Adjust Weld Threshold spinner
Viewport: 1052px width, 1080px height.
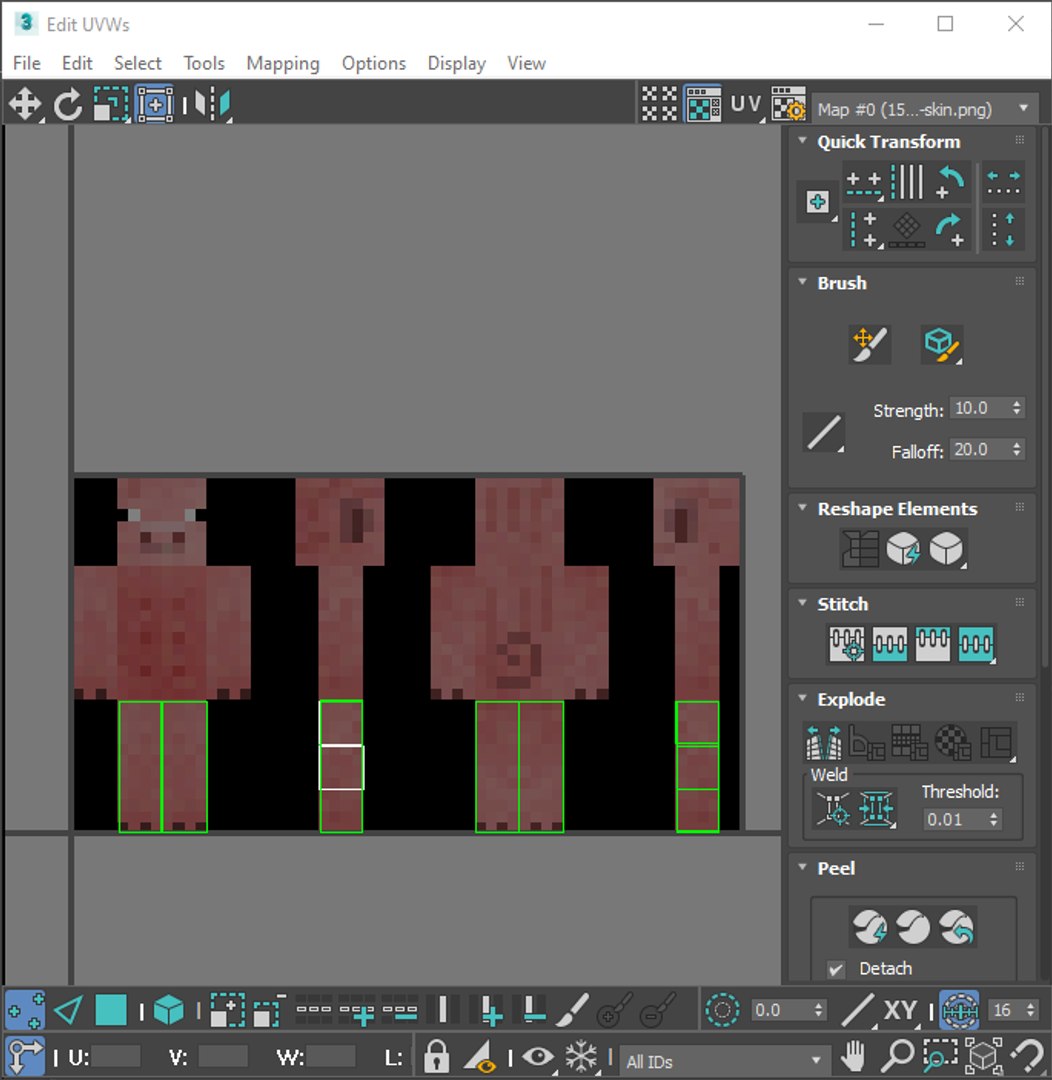coord(993,819)
